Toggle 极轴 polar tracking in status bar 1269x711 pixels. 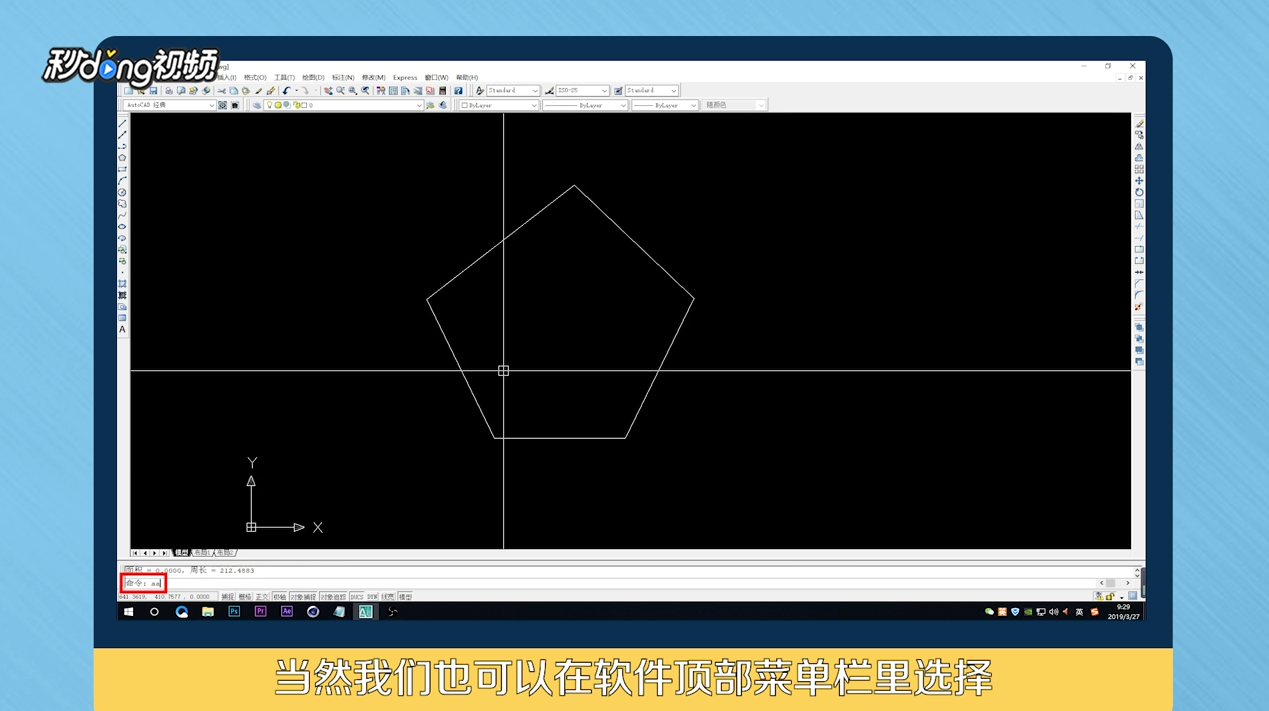[279, 597]
